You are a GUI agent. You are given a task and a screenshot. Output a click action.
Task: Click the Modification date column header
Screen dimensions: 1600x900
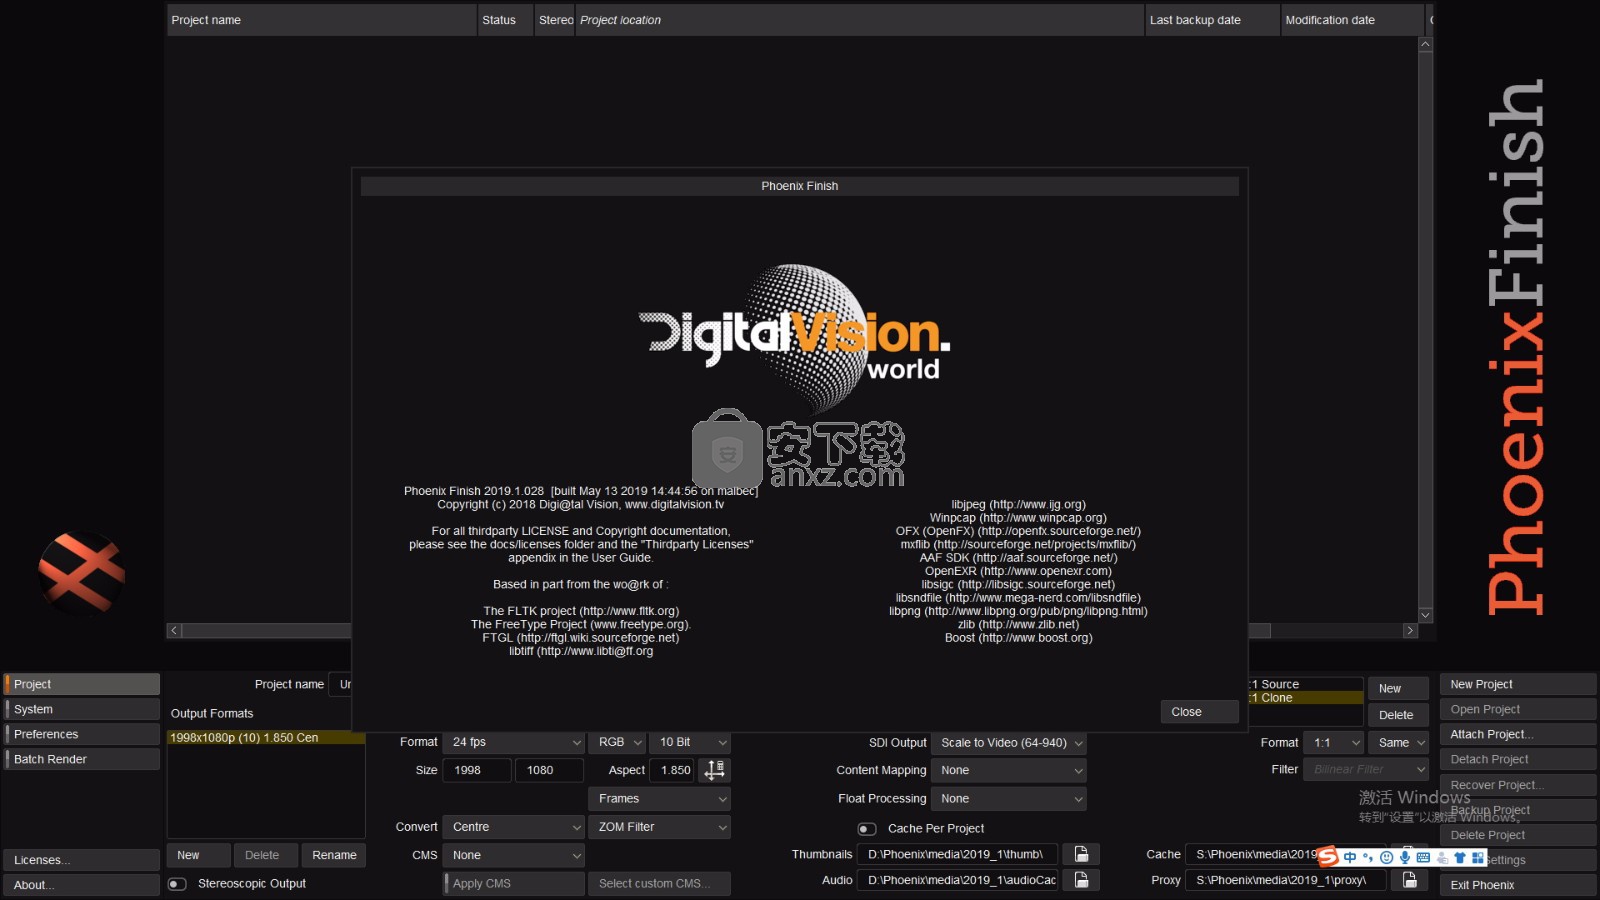pos(1352,20)
